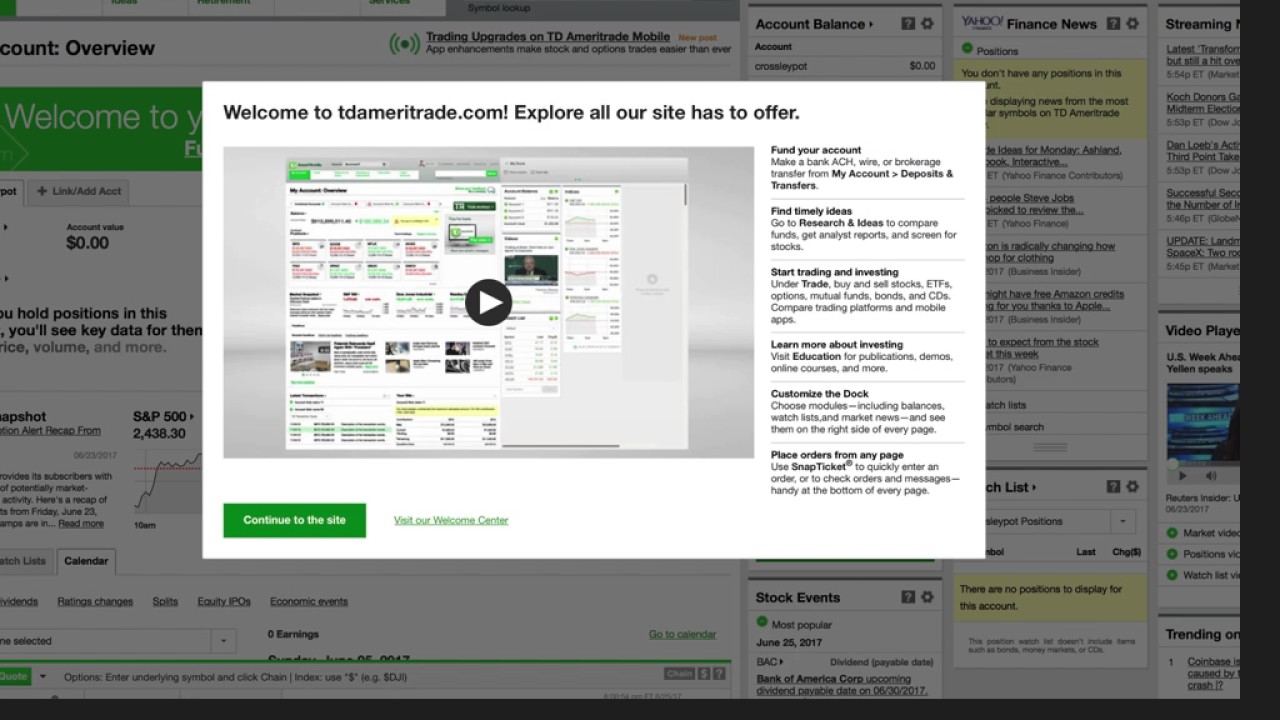Viewport: 1280px width, 720px height.
Task: Open Bank of America Corp dividend link
Action: (842, 685)
